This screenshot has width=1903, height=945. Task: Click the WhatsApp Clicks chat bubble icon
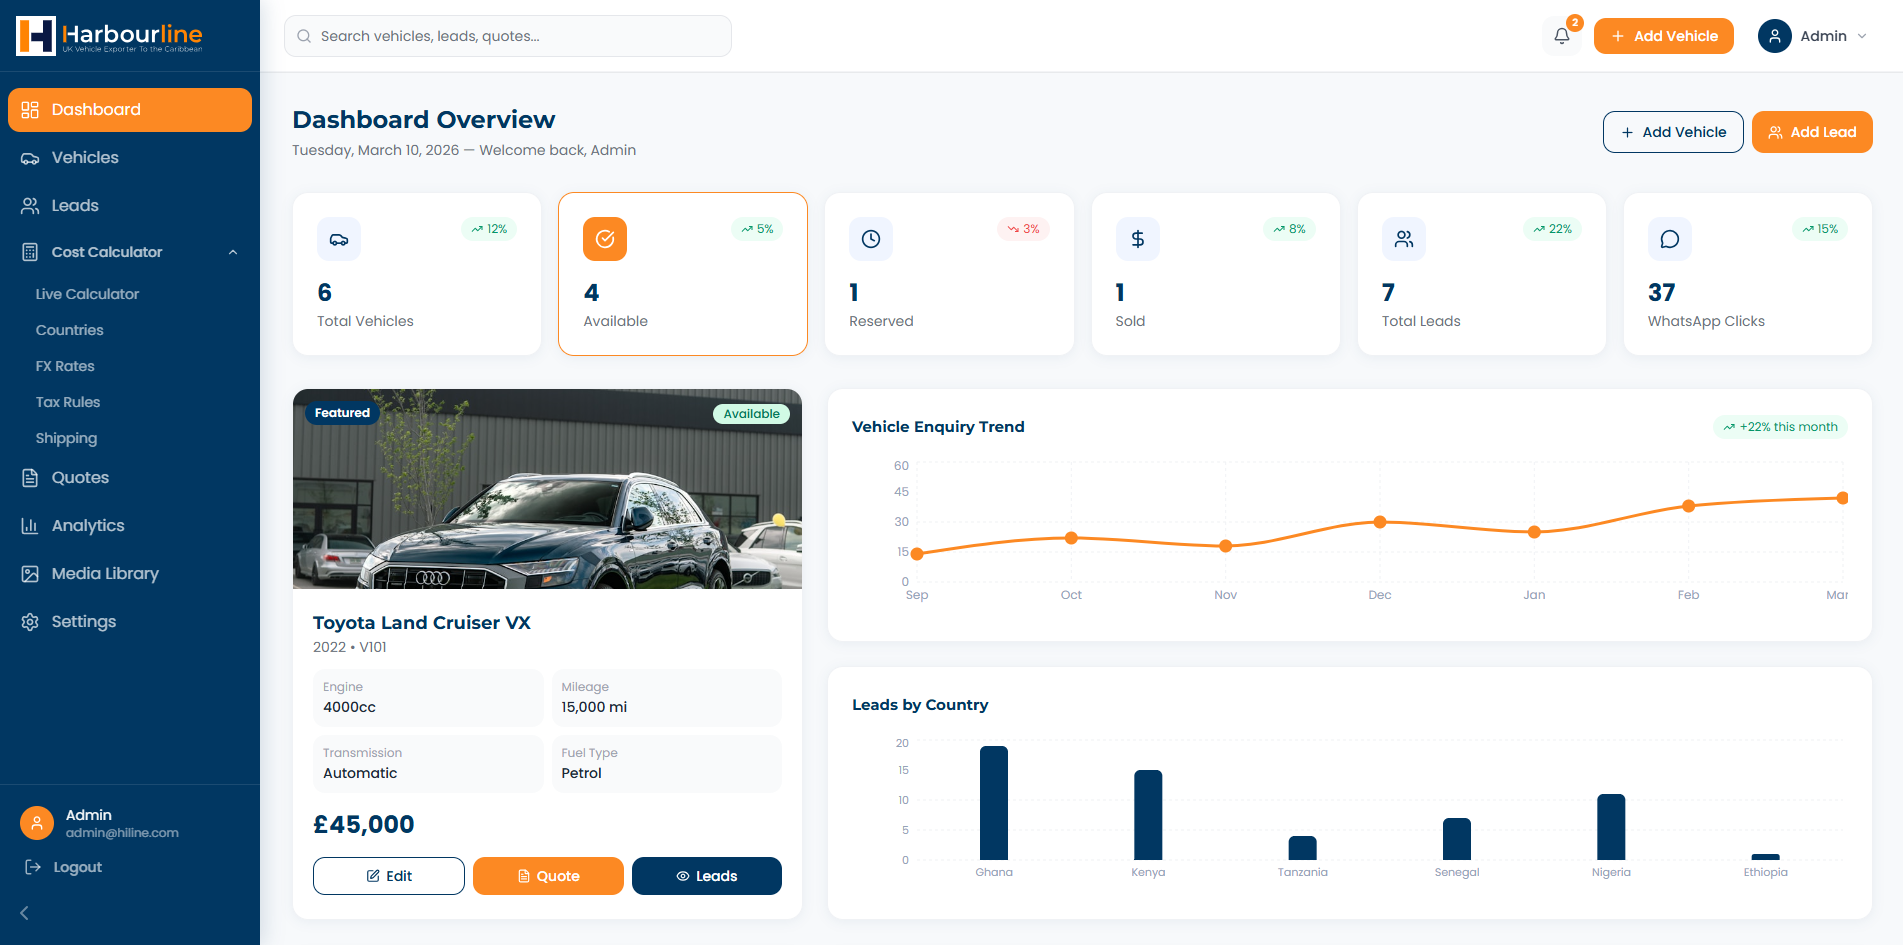coord(1669,239)
